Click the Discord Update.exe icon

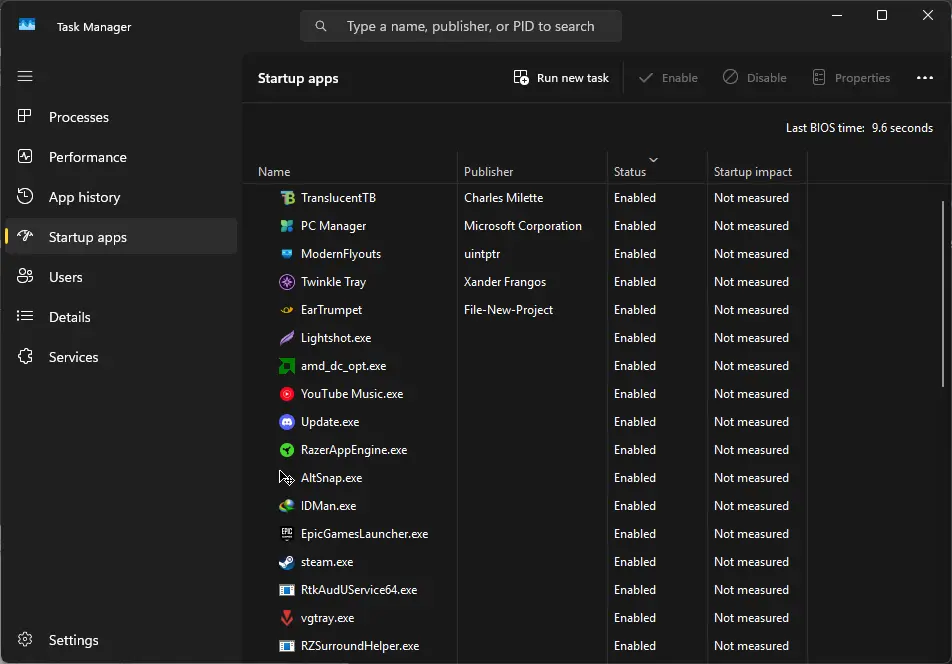(287, 422)
